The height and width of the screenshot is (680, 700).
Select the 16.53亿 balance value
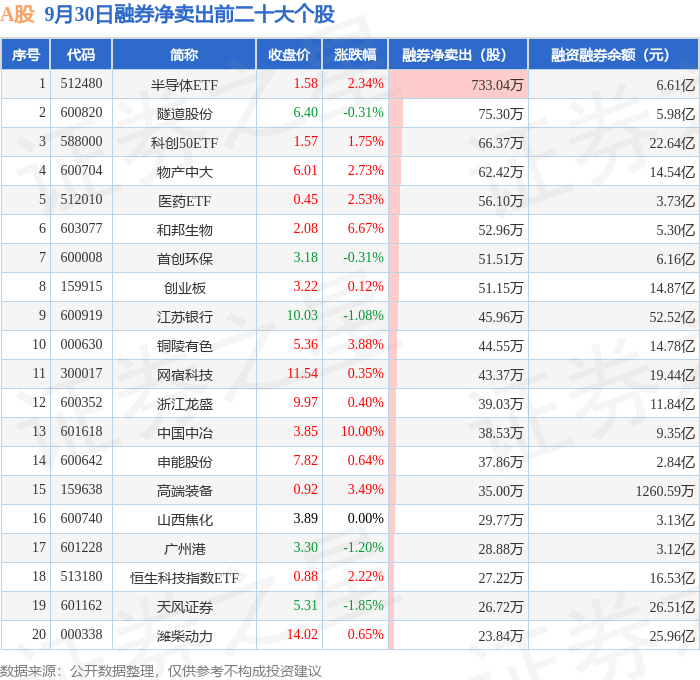tap(672, 578)
